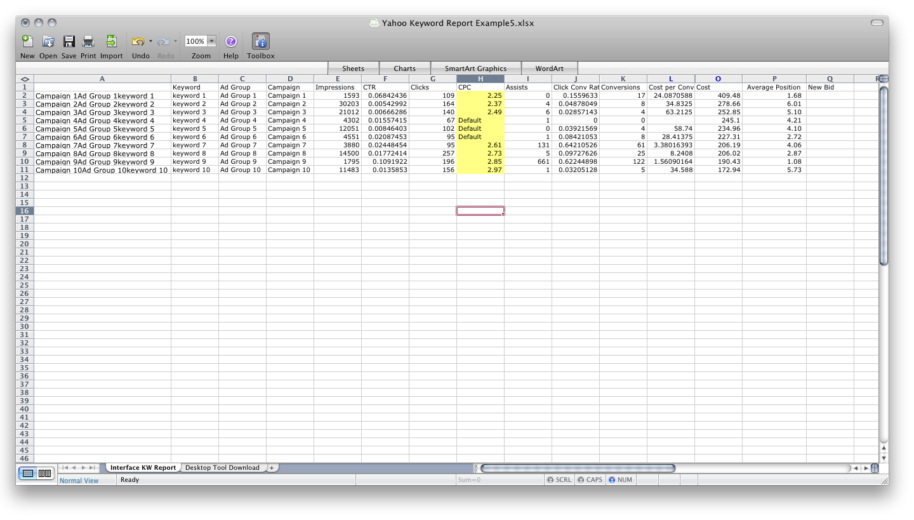Click the NUM status indicator

tap(621, 480)
